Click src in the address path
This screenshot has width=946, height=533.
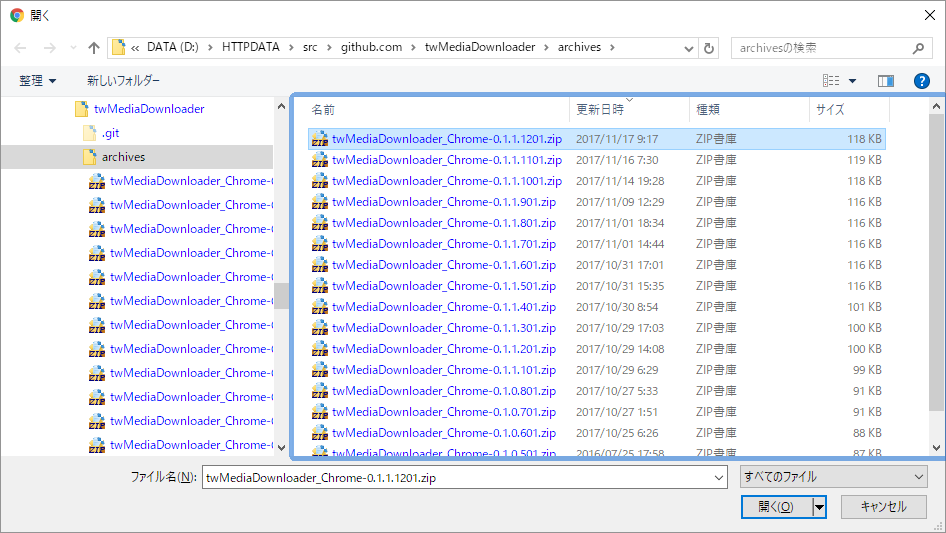310,47
